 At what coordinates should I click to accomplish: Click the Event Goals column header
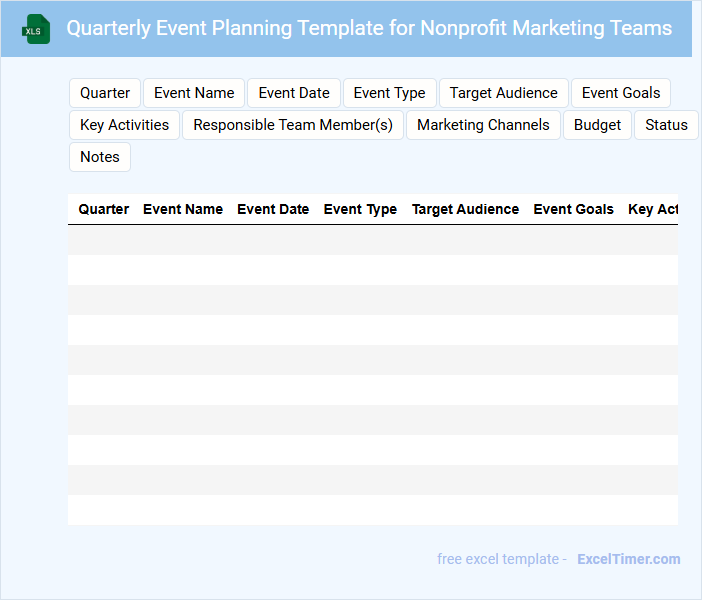point(573,209)
